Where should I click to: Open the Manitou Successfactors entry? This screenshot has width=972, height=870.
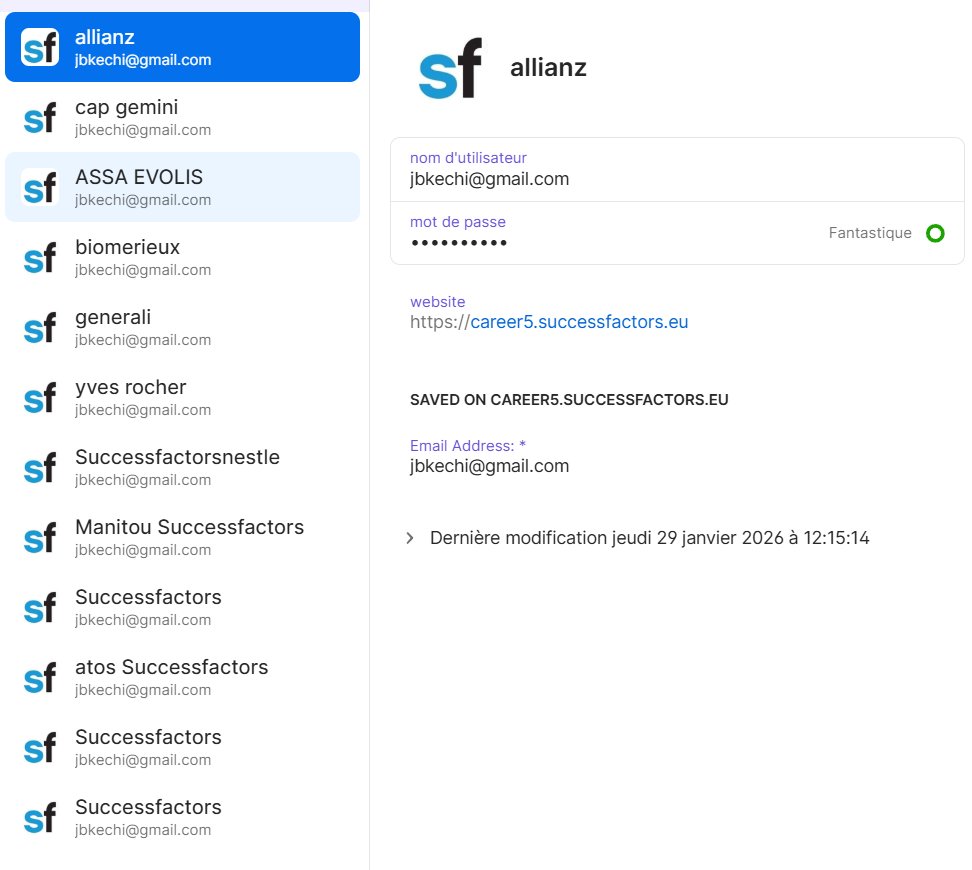[182, 538]
